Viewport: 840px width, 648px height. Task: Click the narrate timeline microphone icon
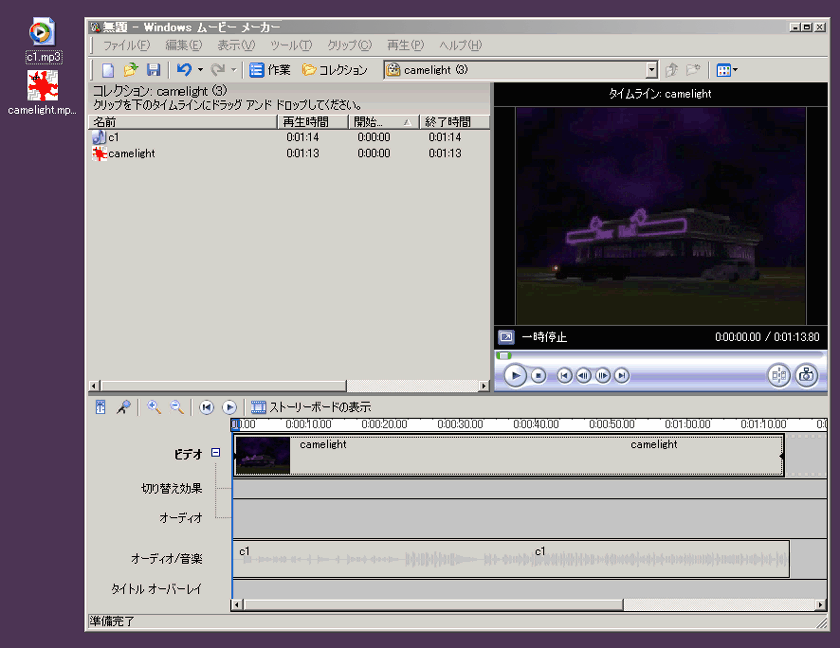tap(123, 407)
